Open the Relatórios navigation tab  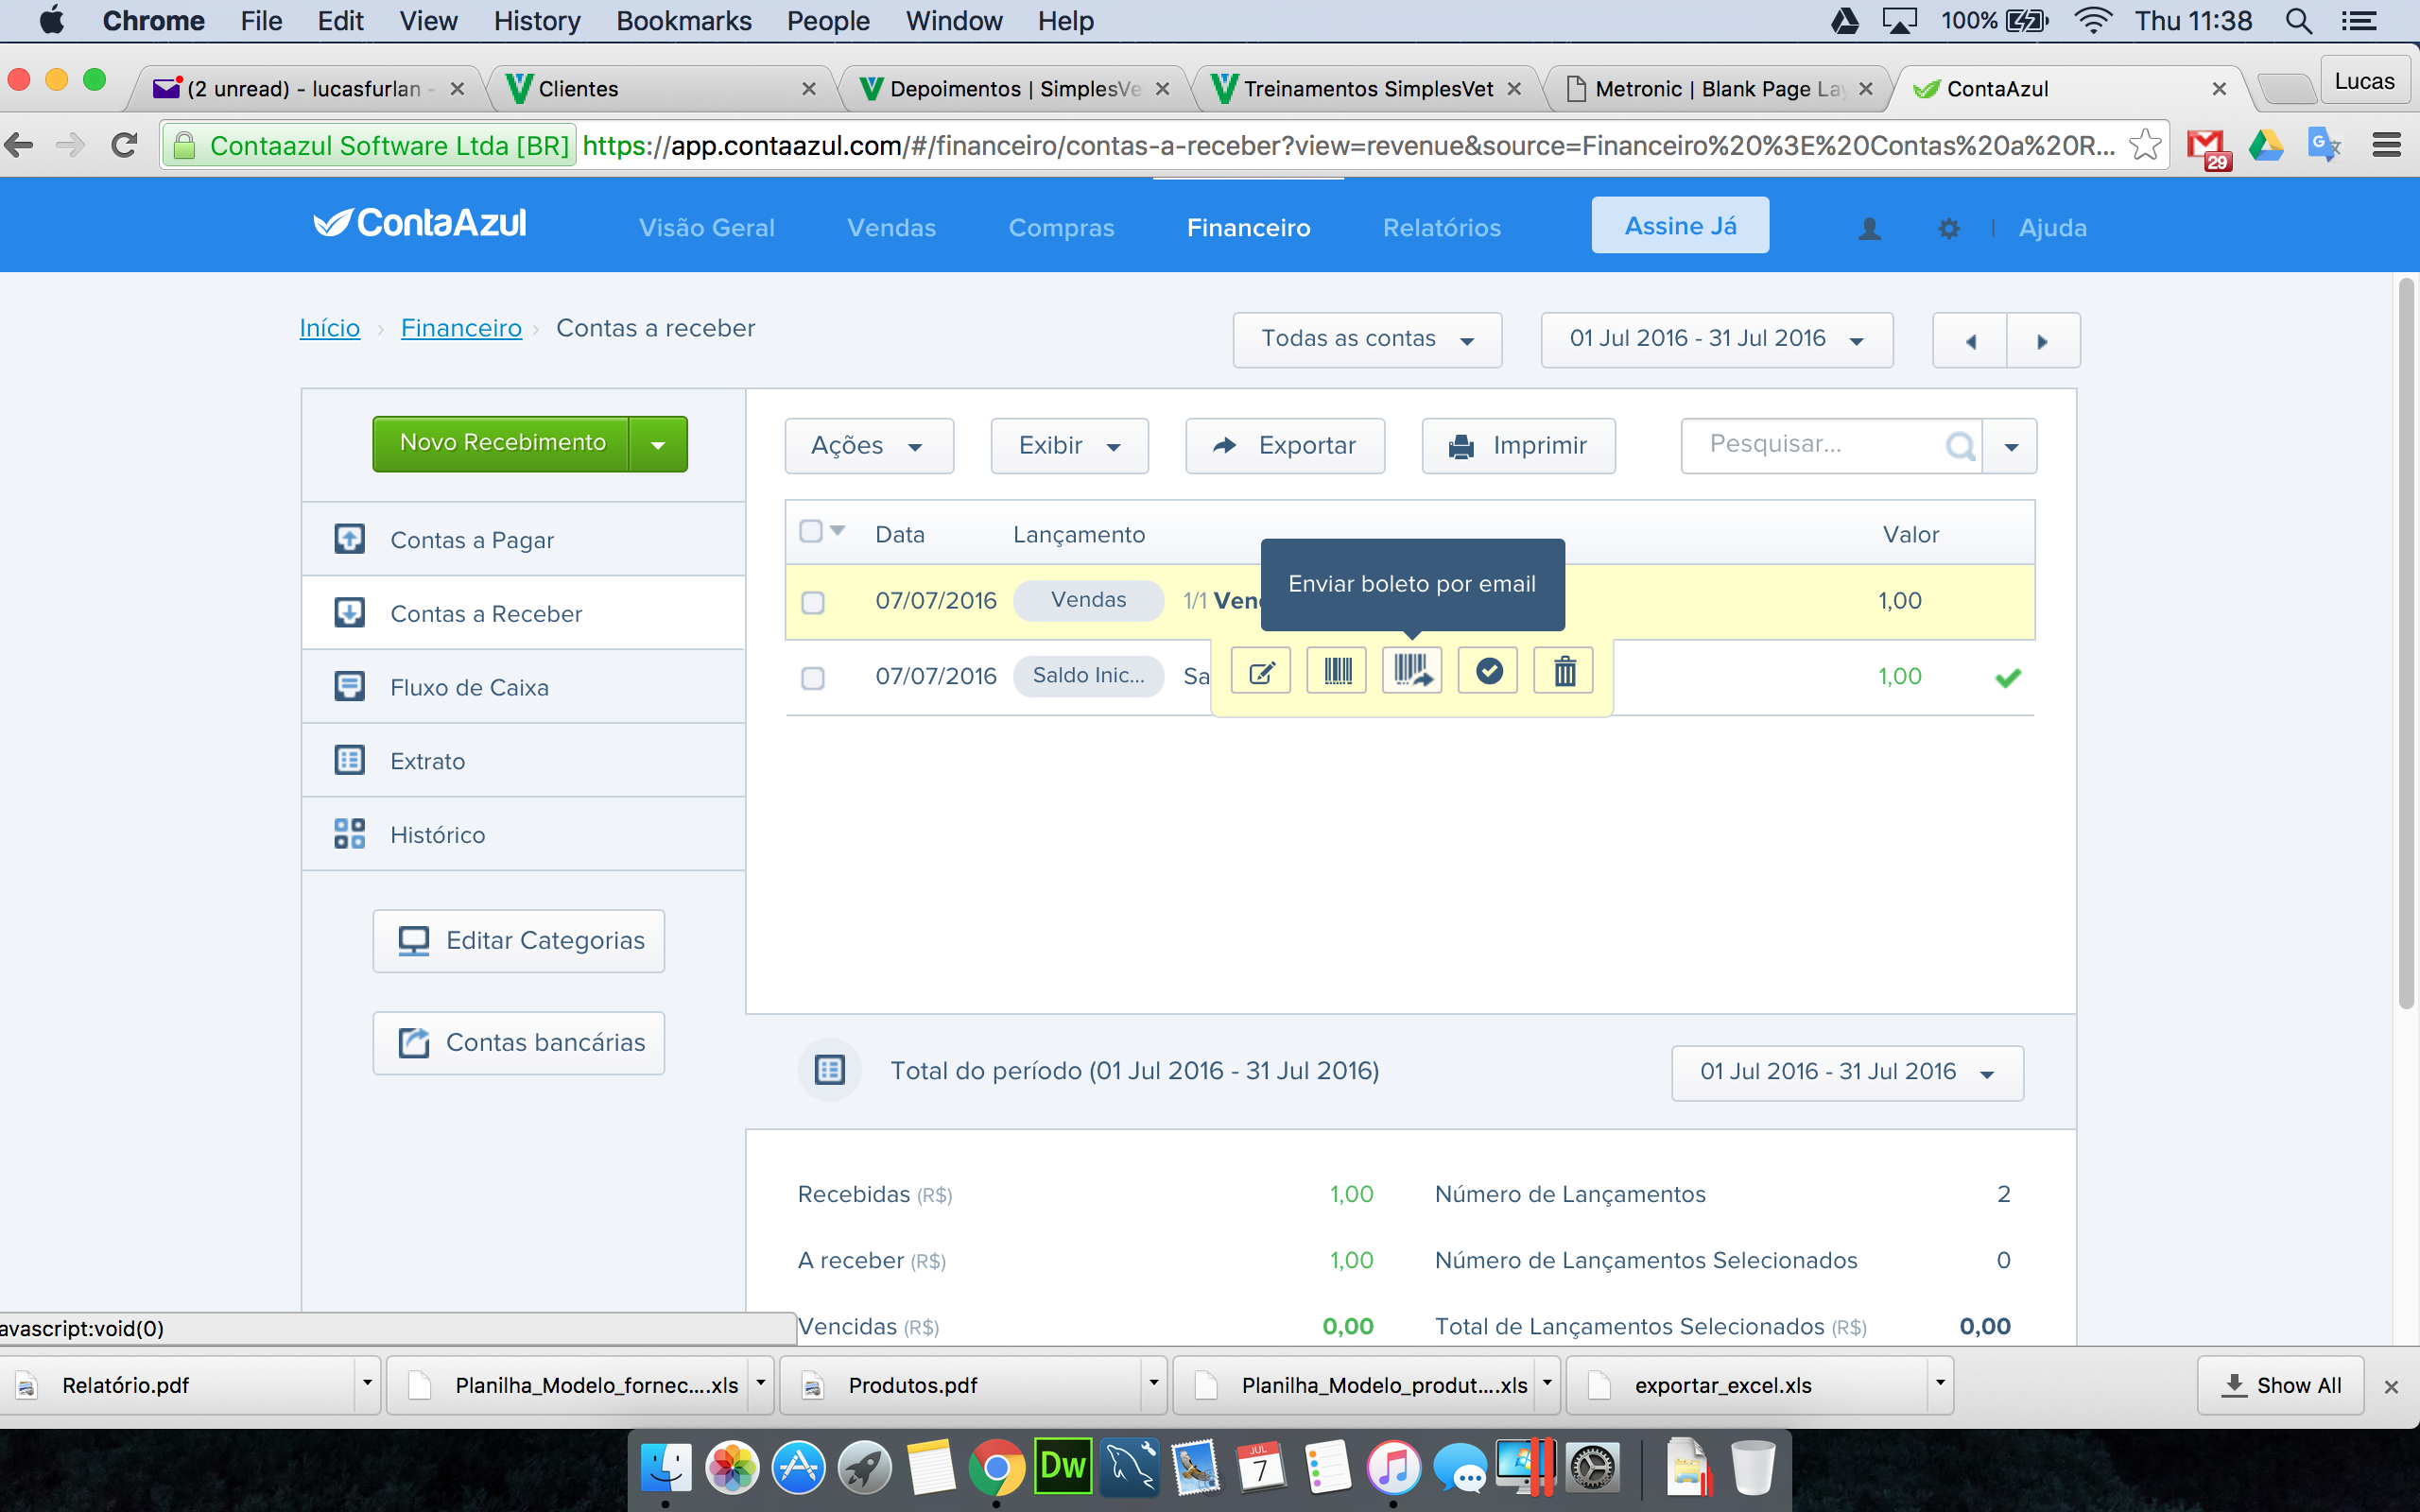coord(1441,228)
